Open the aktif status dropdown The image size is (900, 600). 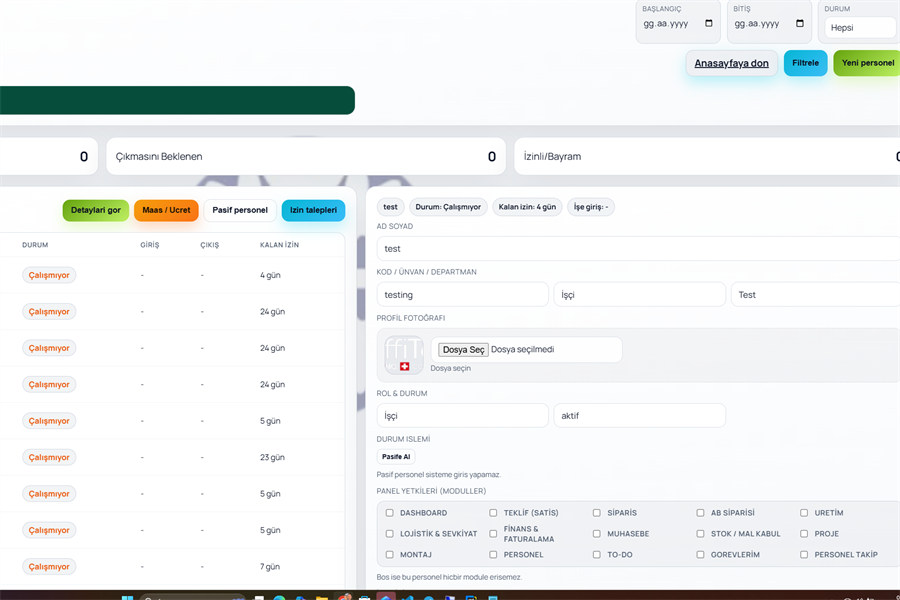pyautogui.click(x=639, y=415)
